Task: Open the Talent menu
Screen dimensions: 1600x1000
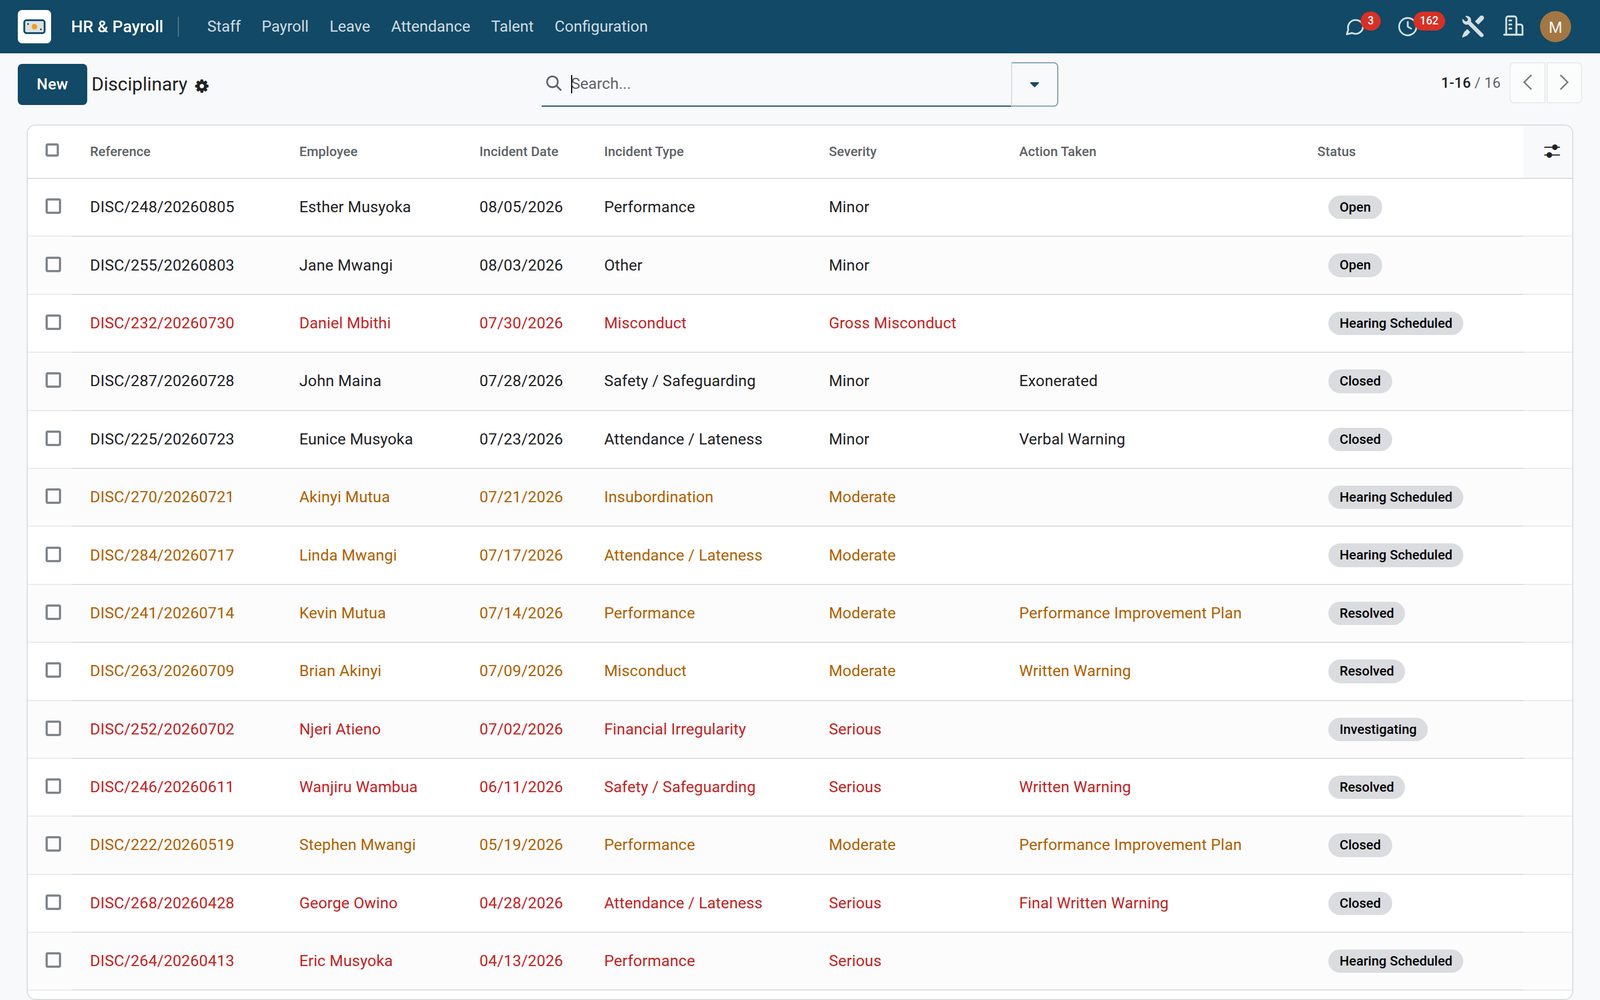Action: [x=512, y=27]
